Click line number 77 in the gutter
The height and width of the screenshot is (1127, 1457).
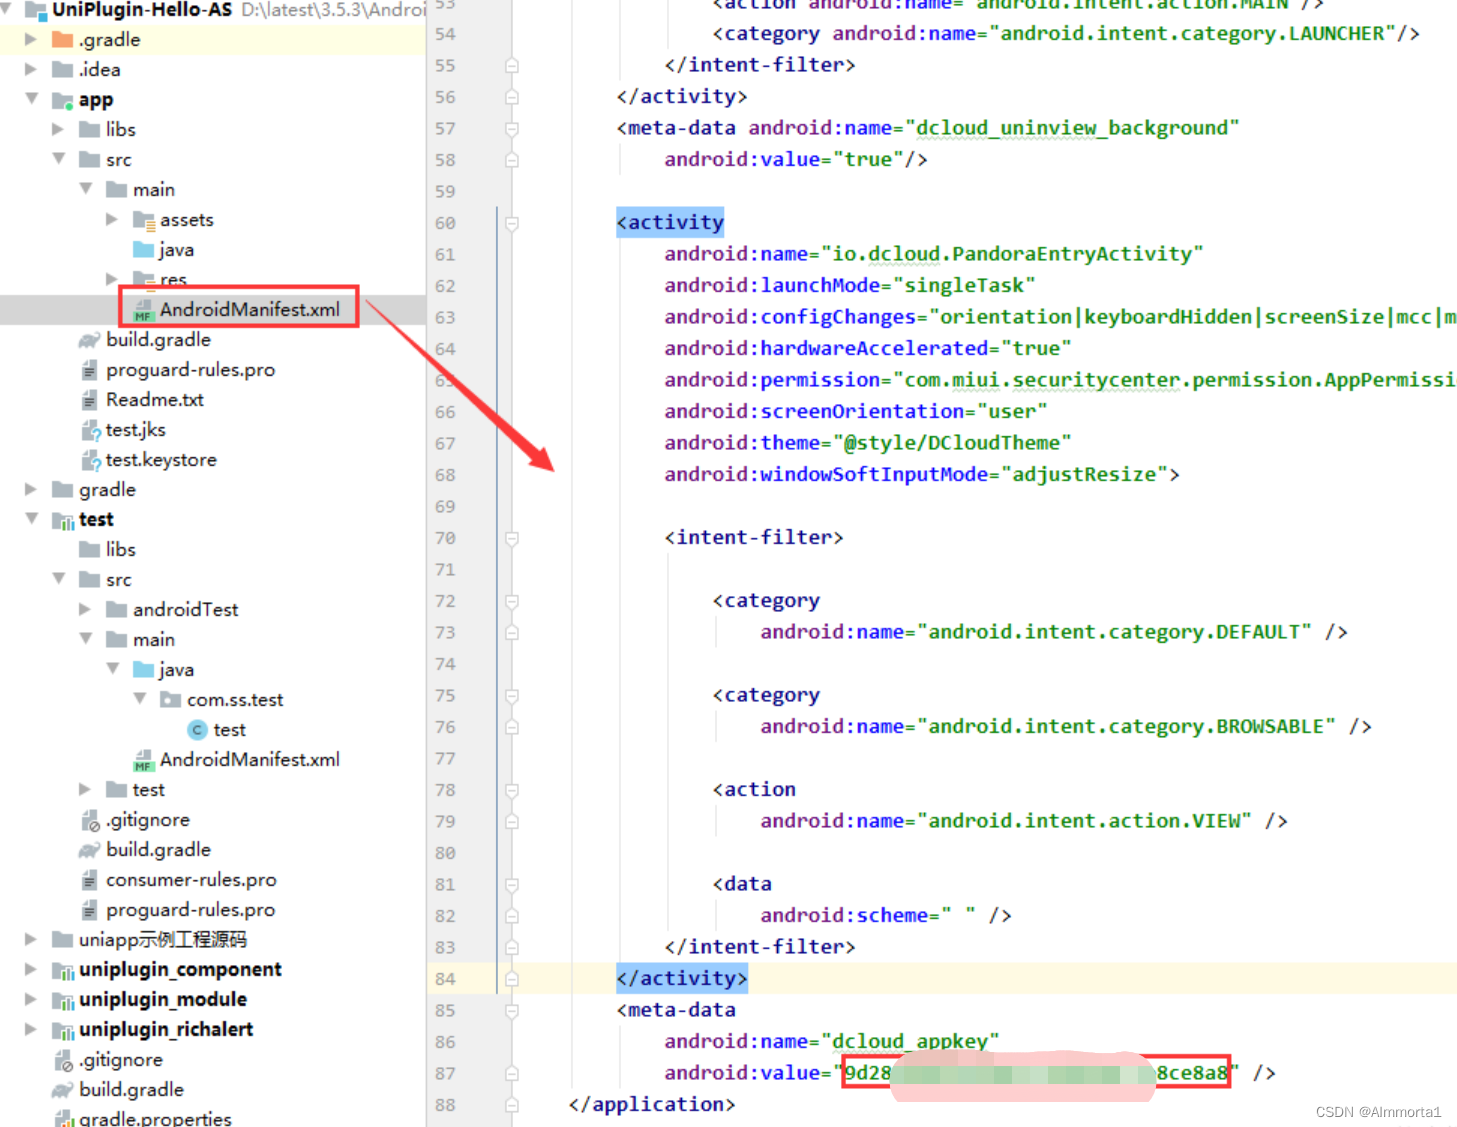tap(445, 759)
